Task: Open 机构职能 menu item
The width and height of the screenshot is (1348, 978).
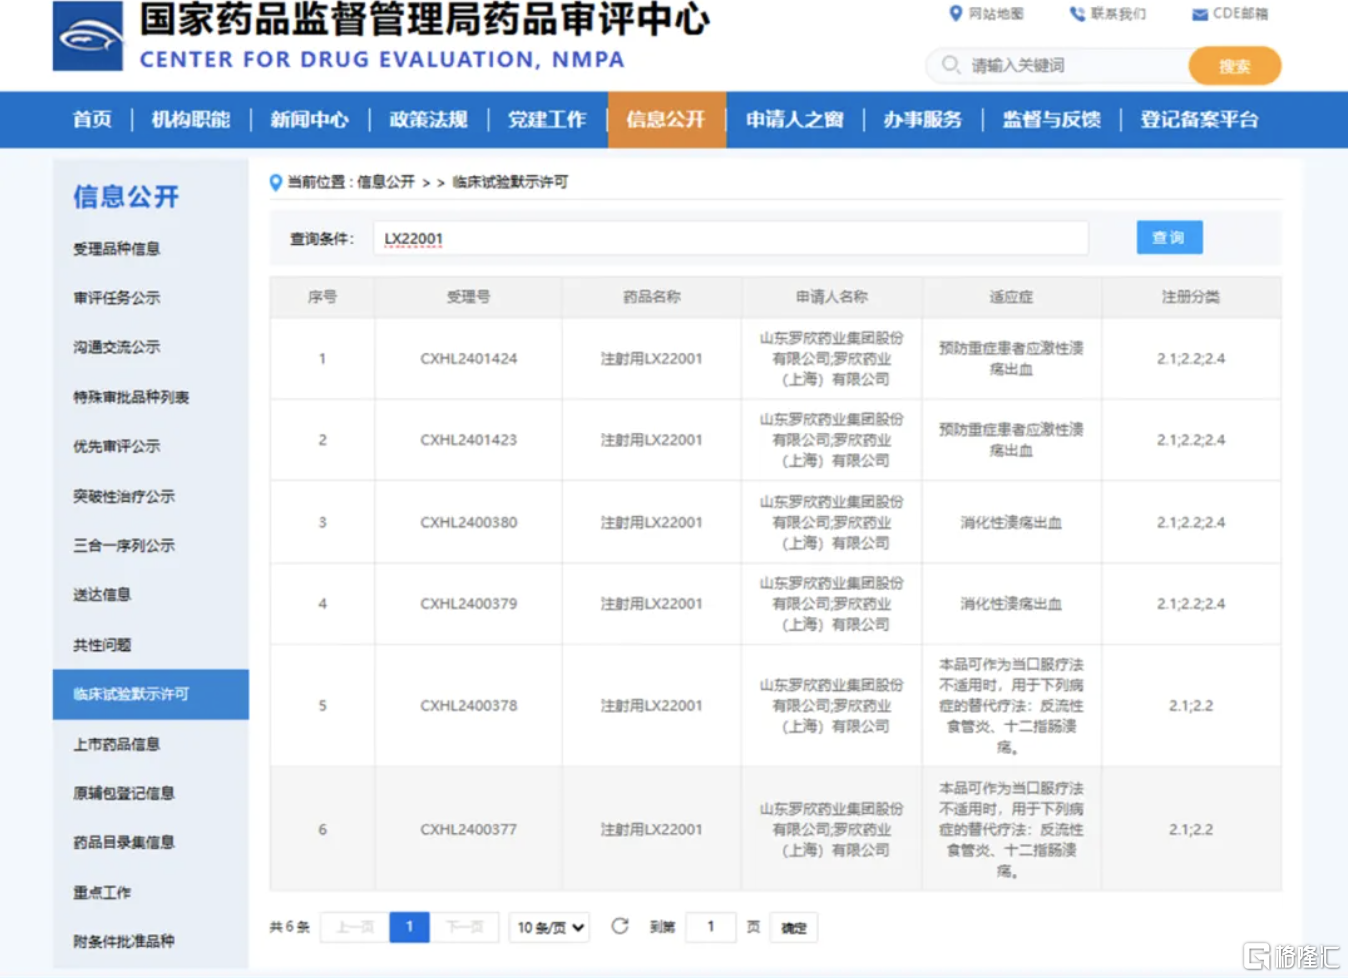Action: click(x=190, y=120)
